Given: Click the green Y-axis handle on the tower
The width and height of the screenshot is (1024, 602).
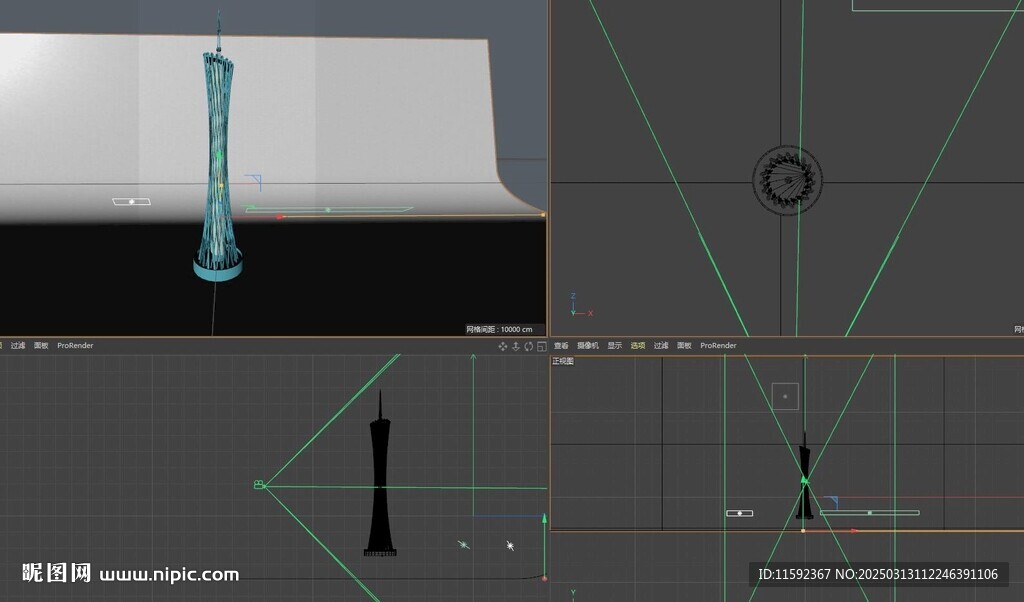Looking at the screenshot, I should [219, 155].
